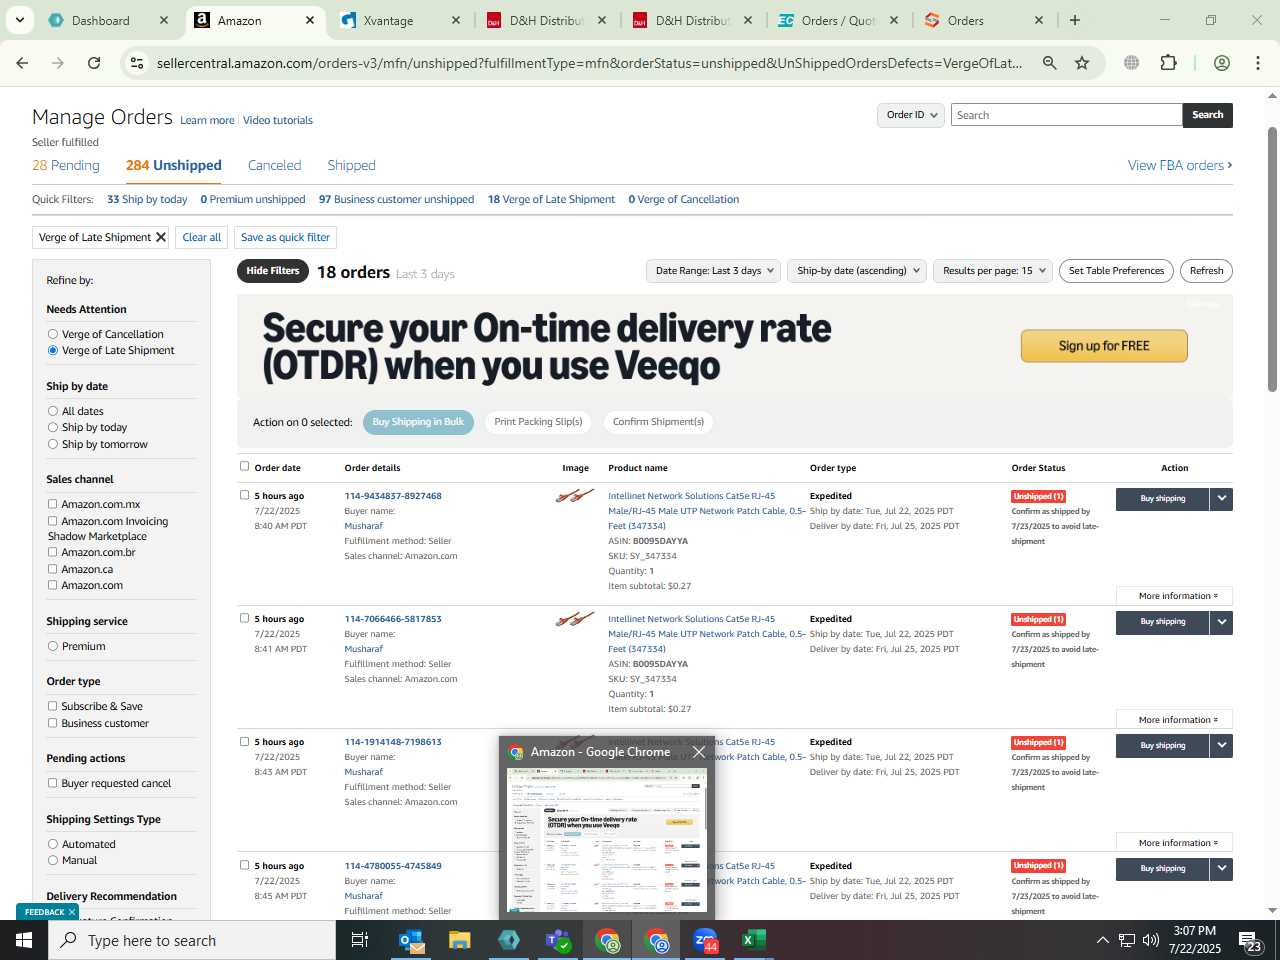Screen dimensions: 1280x960
Task: Select Ship by today radio option
Action: pyautogui.click(x=53, y=427)
